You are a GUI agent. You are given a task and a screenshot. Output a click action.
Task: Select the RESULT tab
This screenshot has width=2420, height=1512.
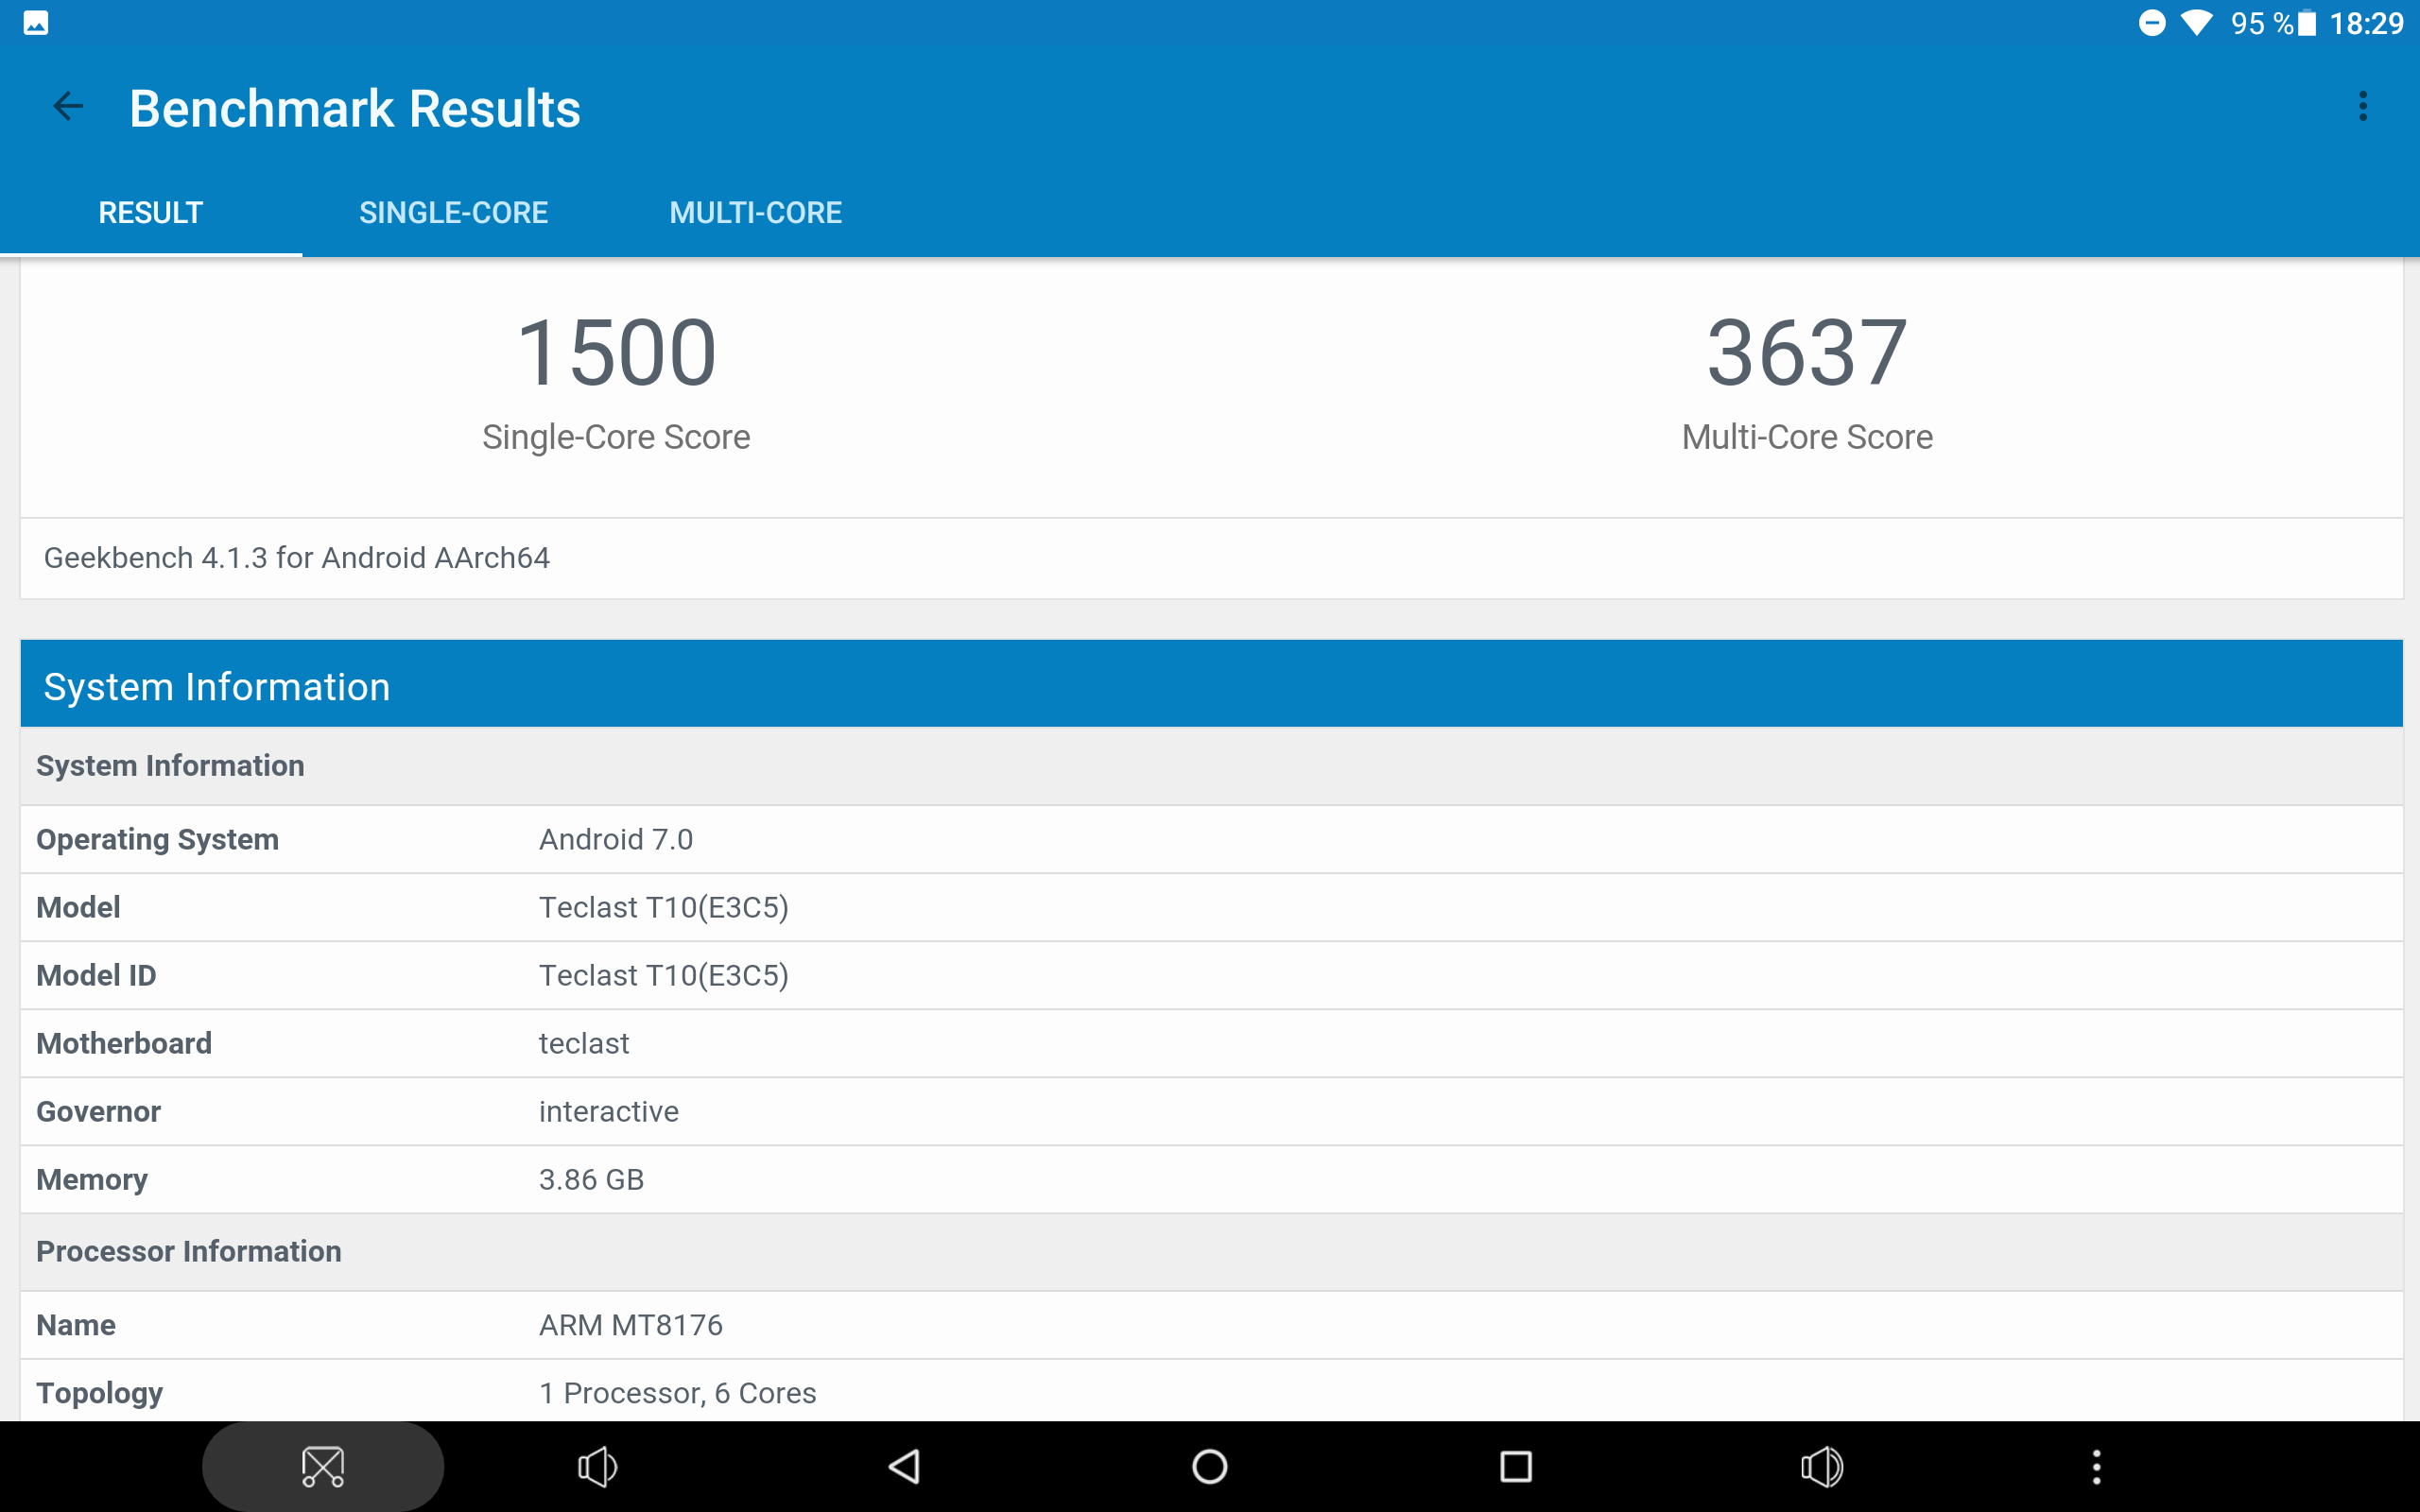point(150,213)
